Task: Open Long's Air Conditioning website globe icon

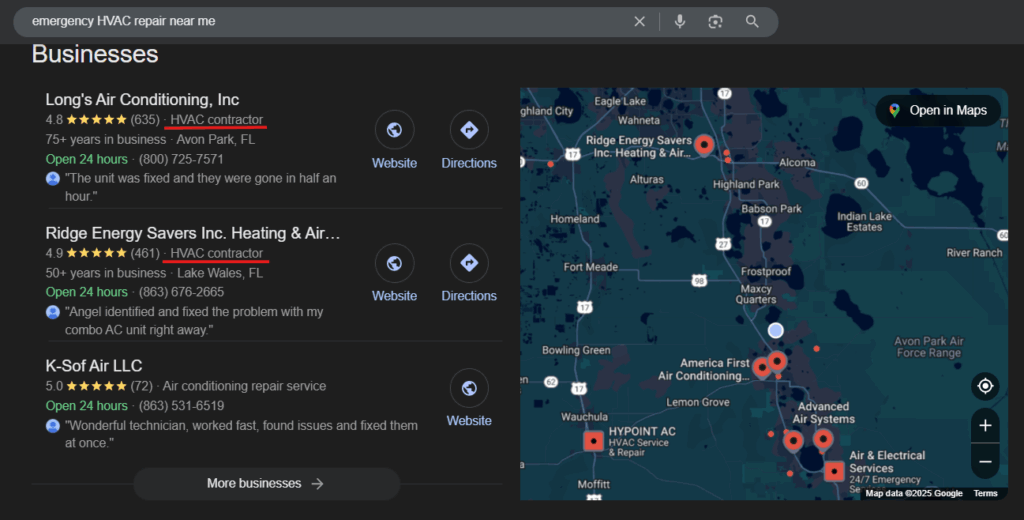Action: click(394, 130)
